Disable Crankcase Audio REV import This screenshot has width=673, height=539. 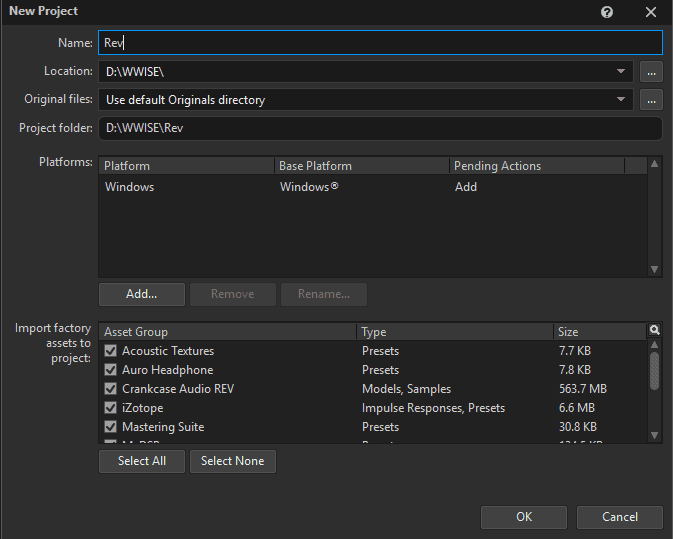(x=111, y=389)
